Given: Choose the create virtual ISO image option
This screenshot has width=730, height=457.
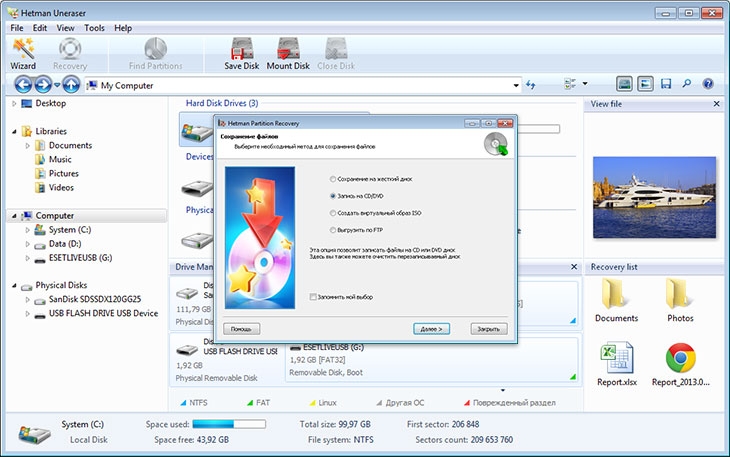Looking at the screenshot, I should click(332, 213).
